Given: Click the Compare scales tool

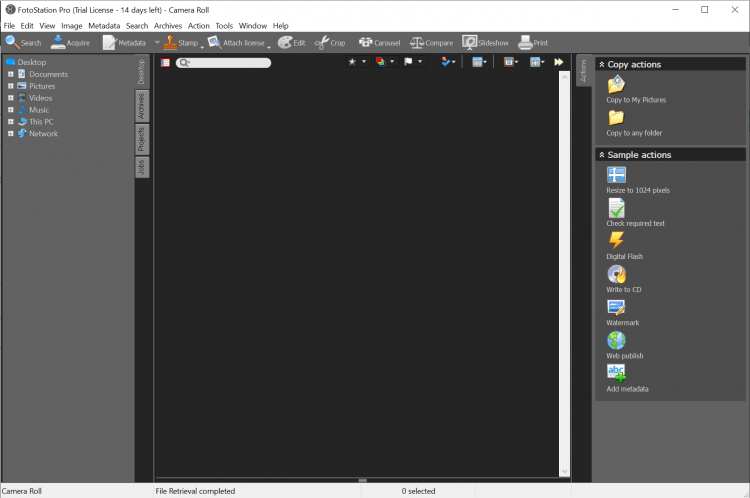Looking at the screenshot, I should 431,43.
